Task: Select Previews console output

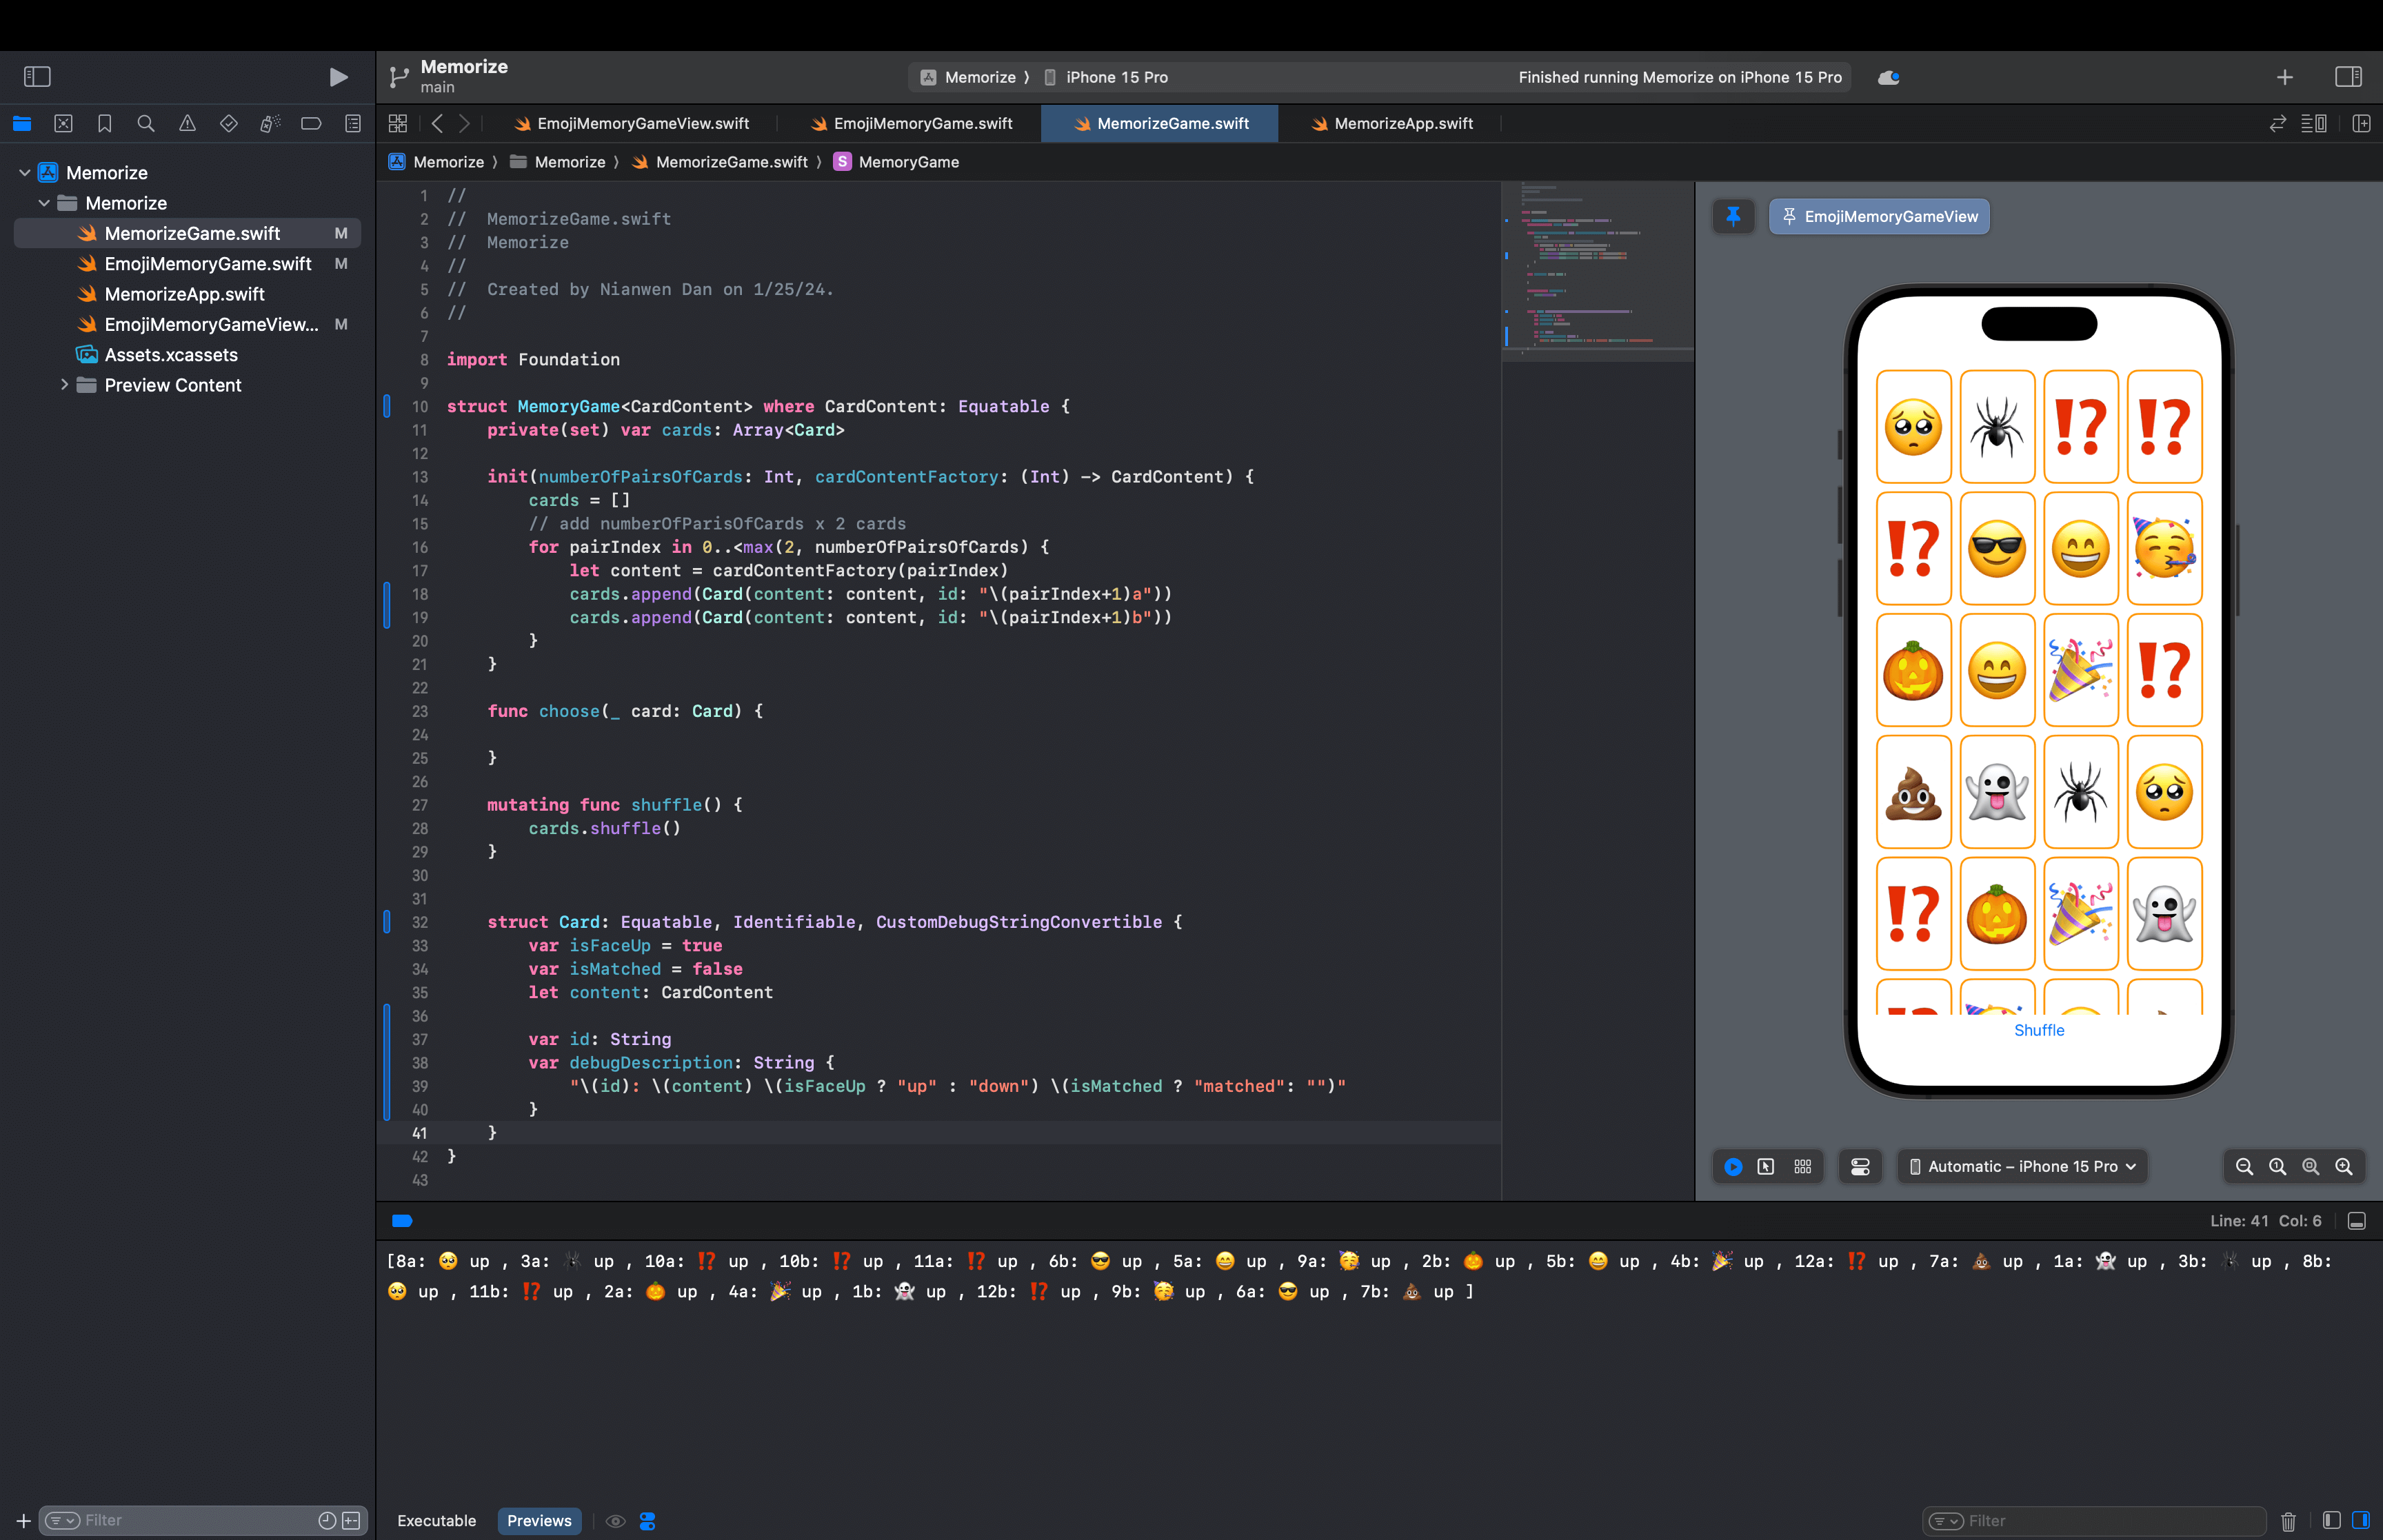Action: click(539, 1520)
